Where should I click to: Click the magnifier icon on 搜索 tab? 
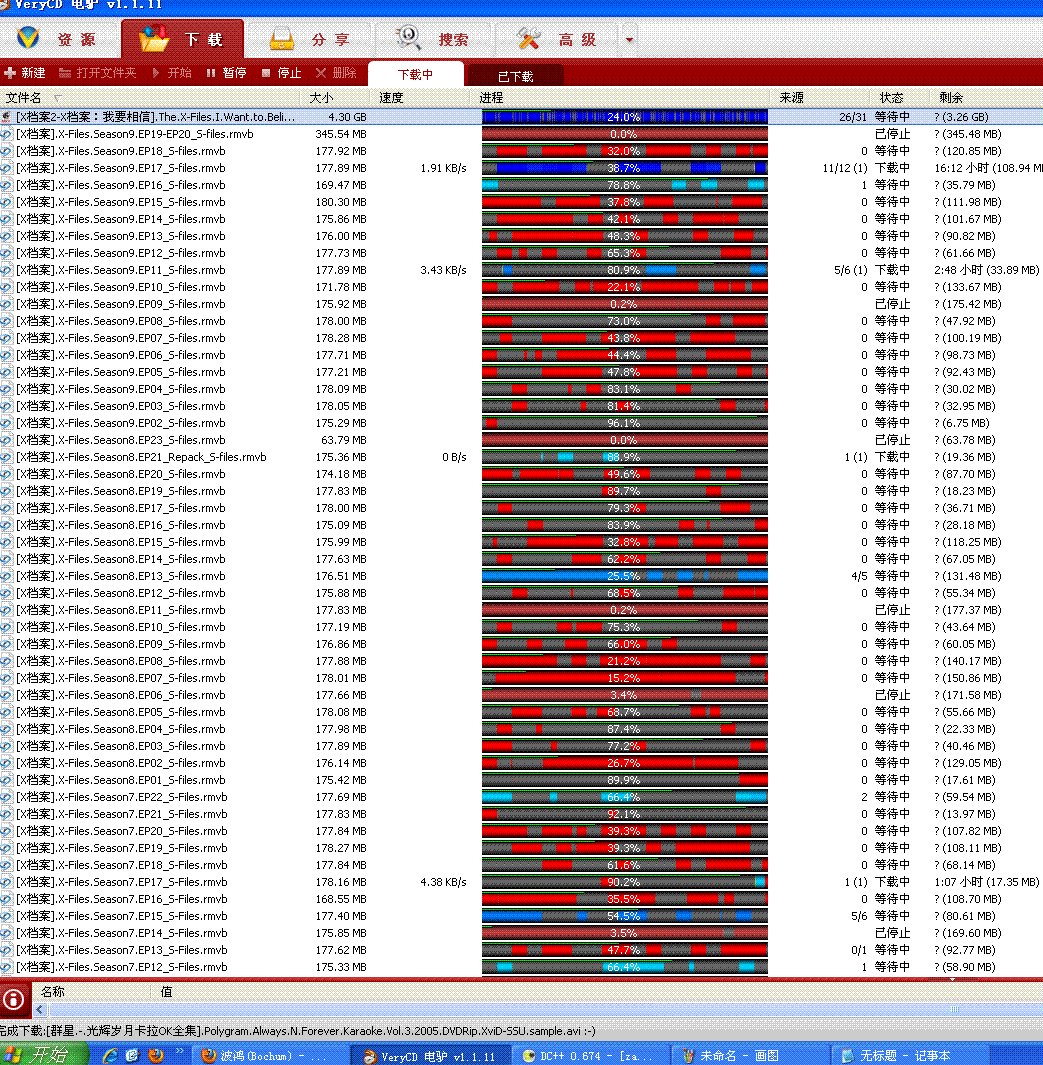tap(408, 38)
